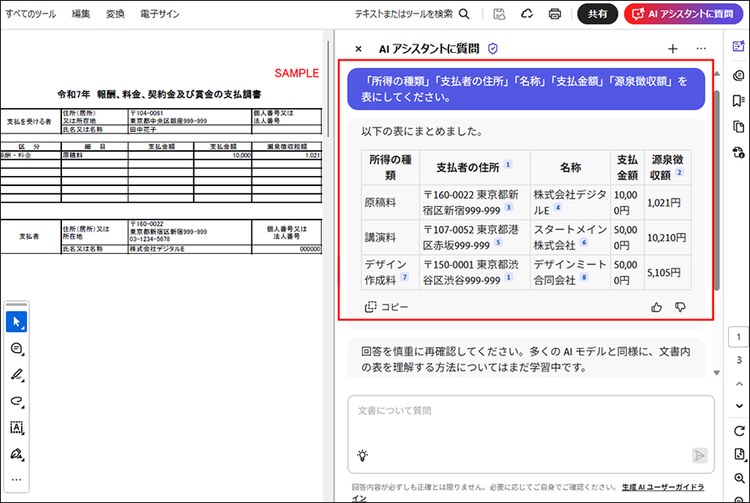The width and height of the screenshot is (750, 503).
Task: Select the freehand draw tool
Action: 16,401
